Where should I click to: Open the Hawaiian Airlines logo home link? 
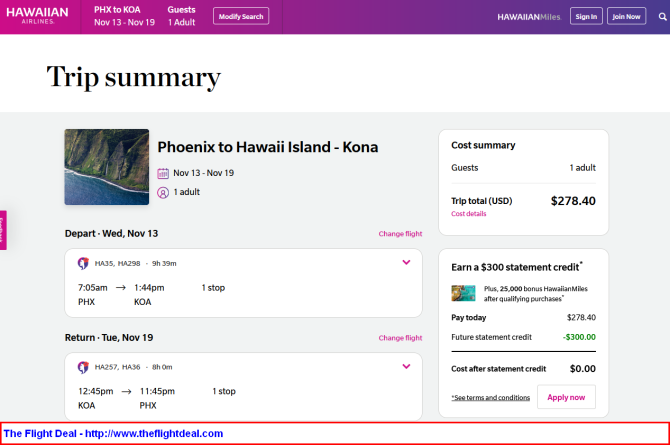[37, 15]
